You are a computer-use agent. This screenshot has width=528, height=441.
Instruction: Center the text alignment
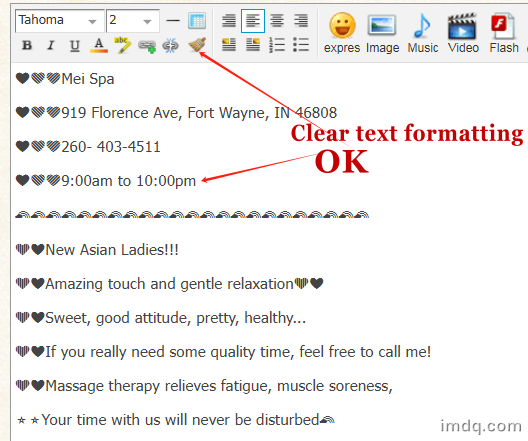[x=277, y=21]
